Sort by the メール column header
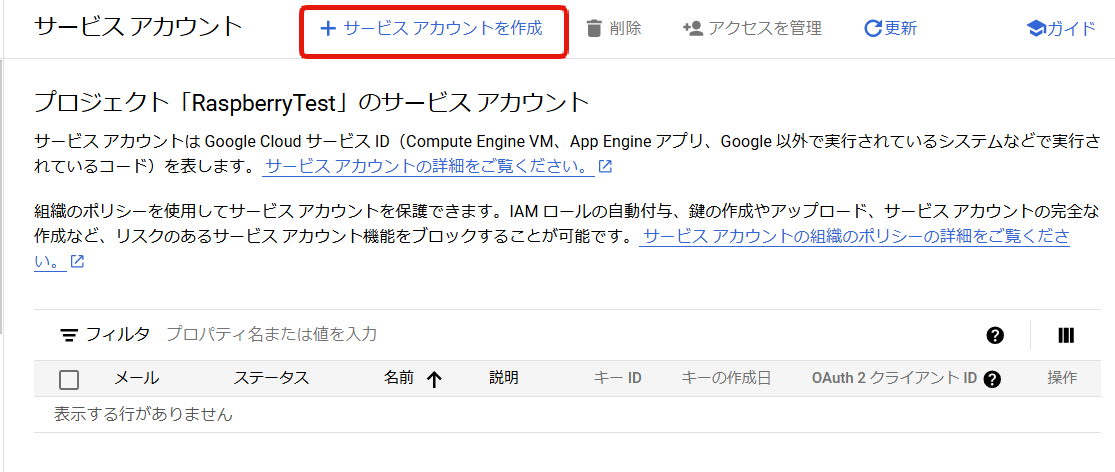The height and width of the screenshot is (472, 1115). tap(137, 378)
